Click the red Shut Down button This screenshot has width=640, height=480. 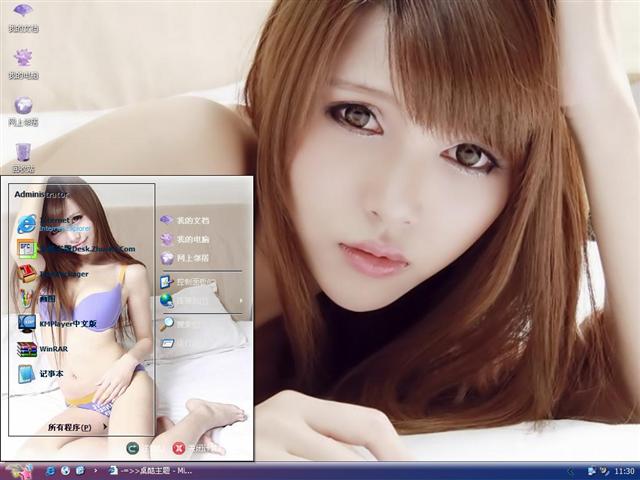[x=179, y=448]
